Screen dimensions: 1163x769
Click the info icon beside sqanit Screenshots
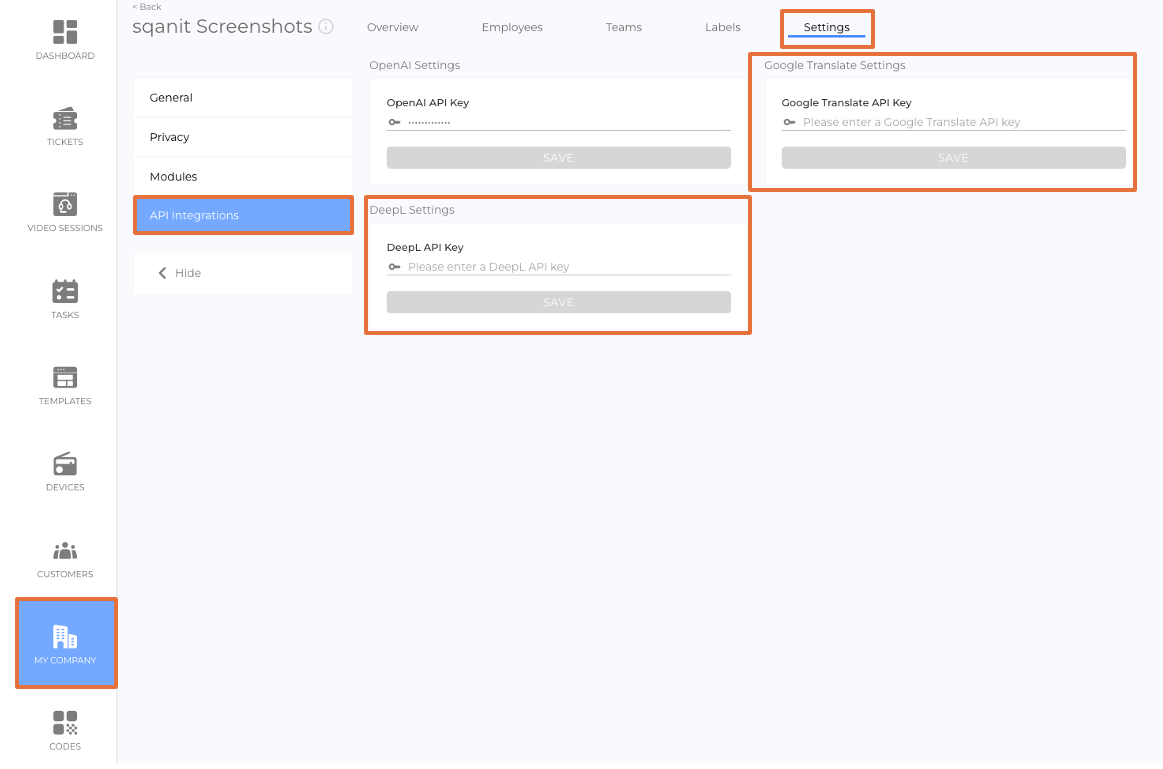pyautogui.click(x=326, y=27)
